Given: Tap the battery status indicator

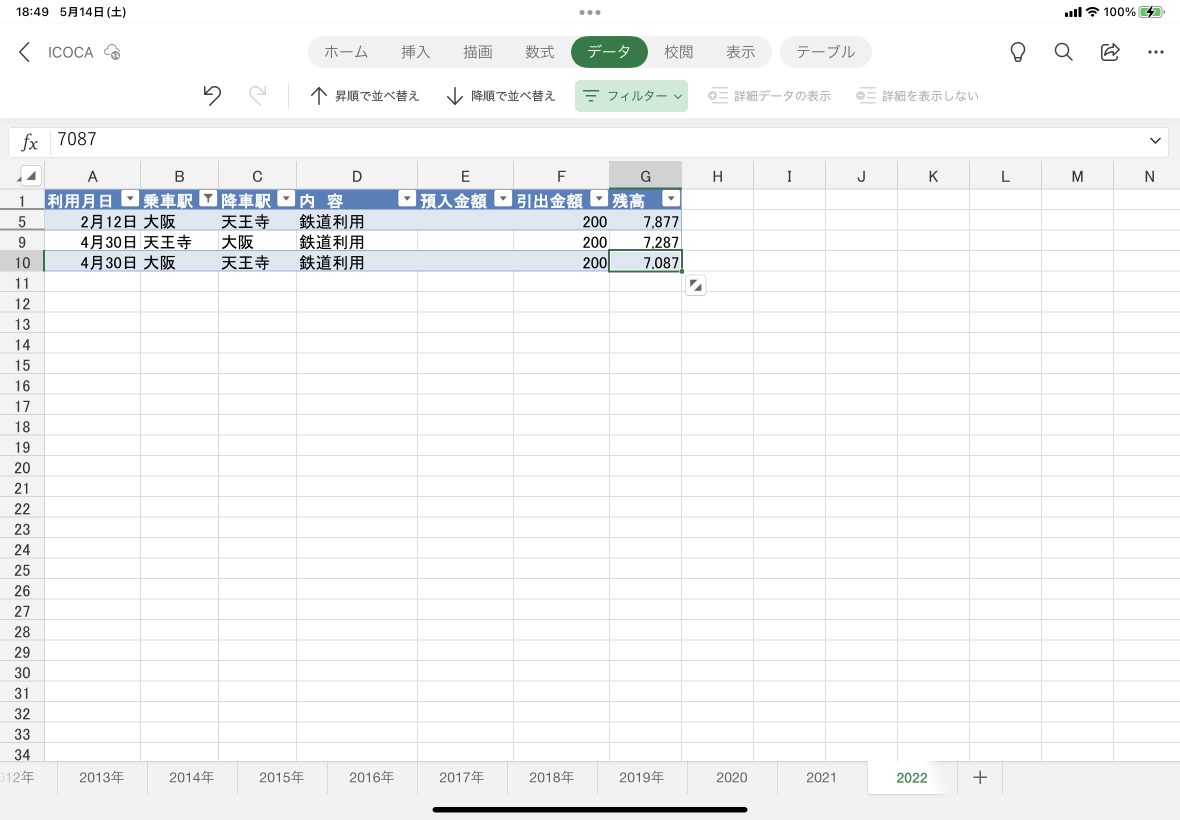Looking at the screenshot, I should click(1151, 12).
